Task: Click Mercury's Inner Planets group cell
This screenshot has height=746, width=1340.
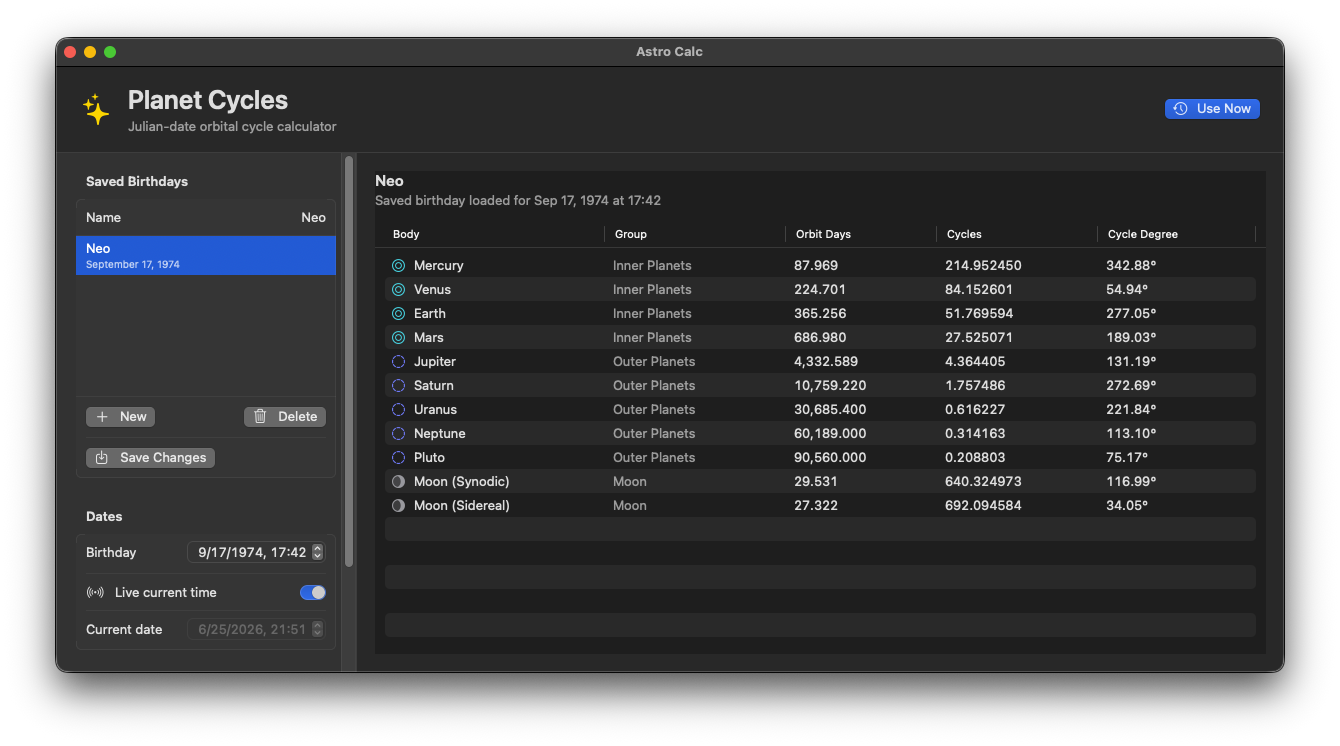Action: click(652, 266)
